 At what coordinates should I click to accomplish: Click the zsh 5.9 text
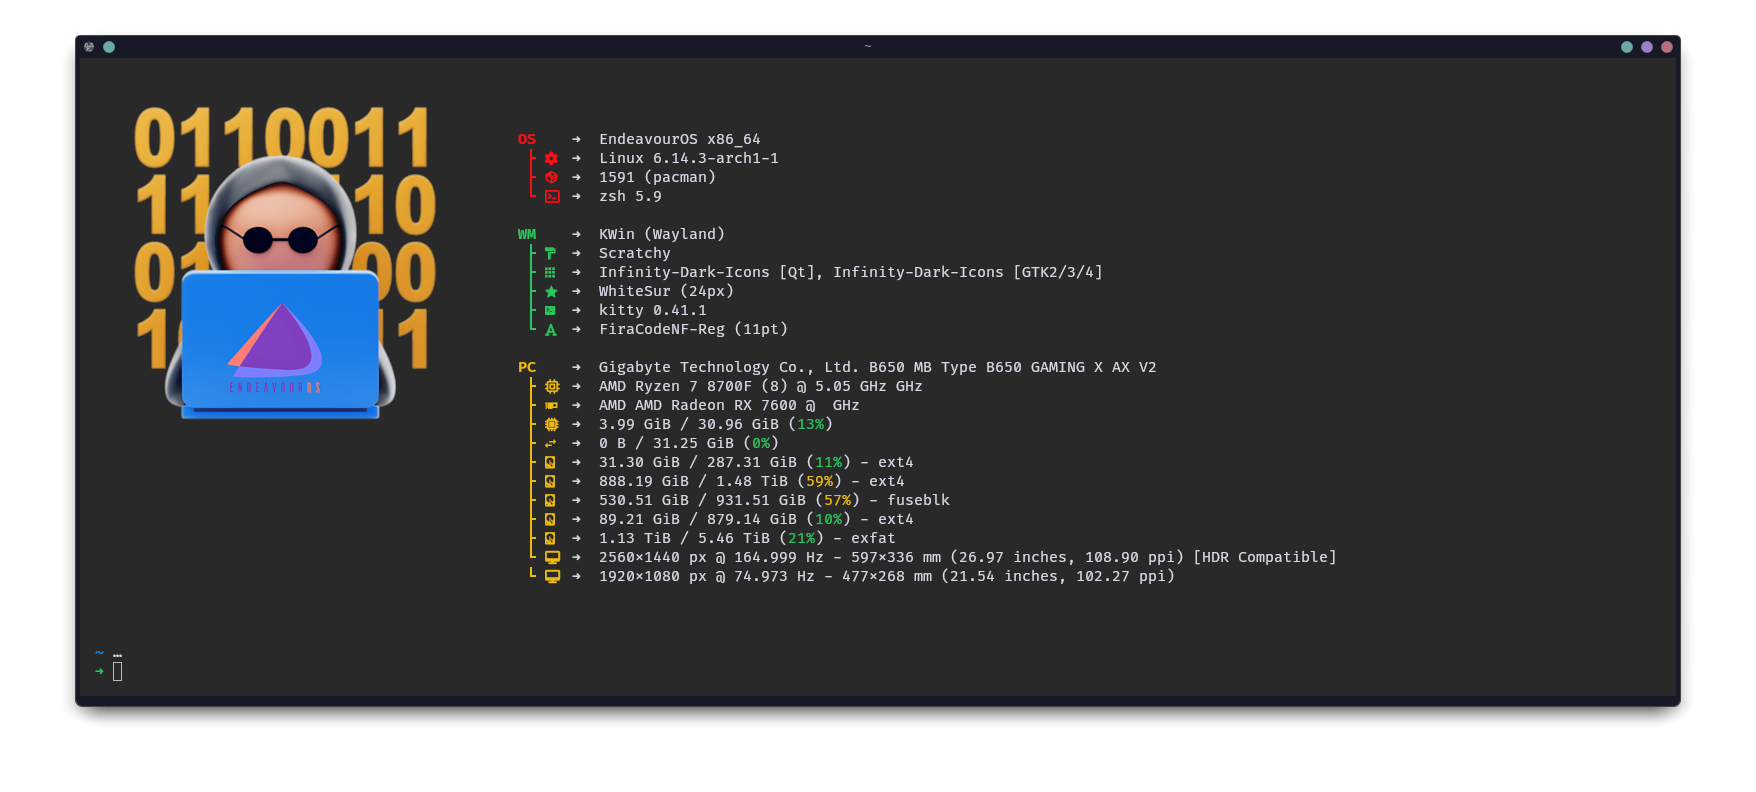pos(630,196)
